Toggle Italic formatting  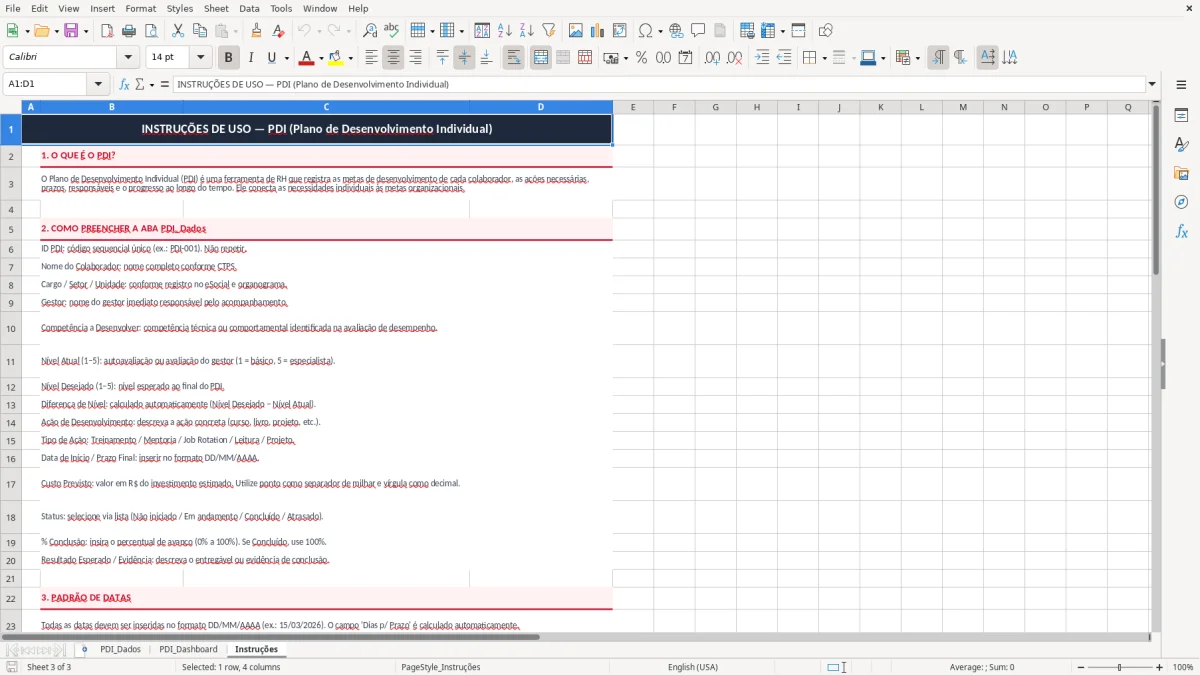click(251, 58)
